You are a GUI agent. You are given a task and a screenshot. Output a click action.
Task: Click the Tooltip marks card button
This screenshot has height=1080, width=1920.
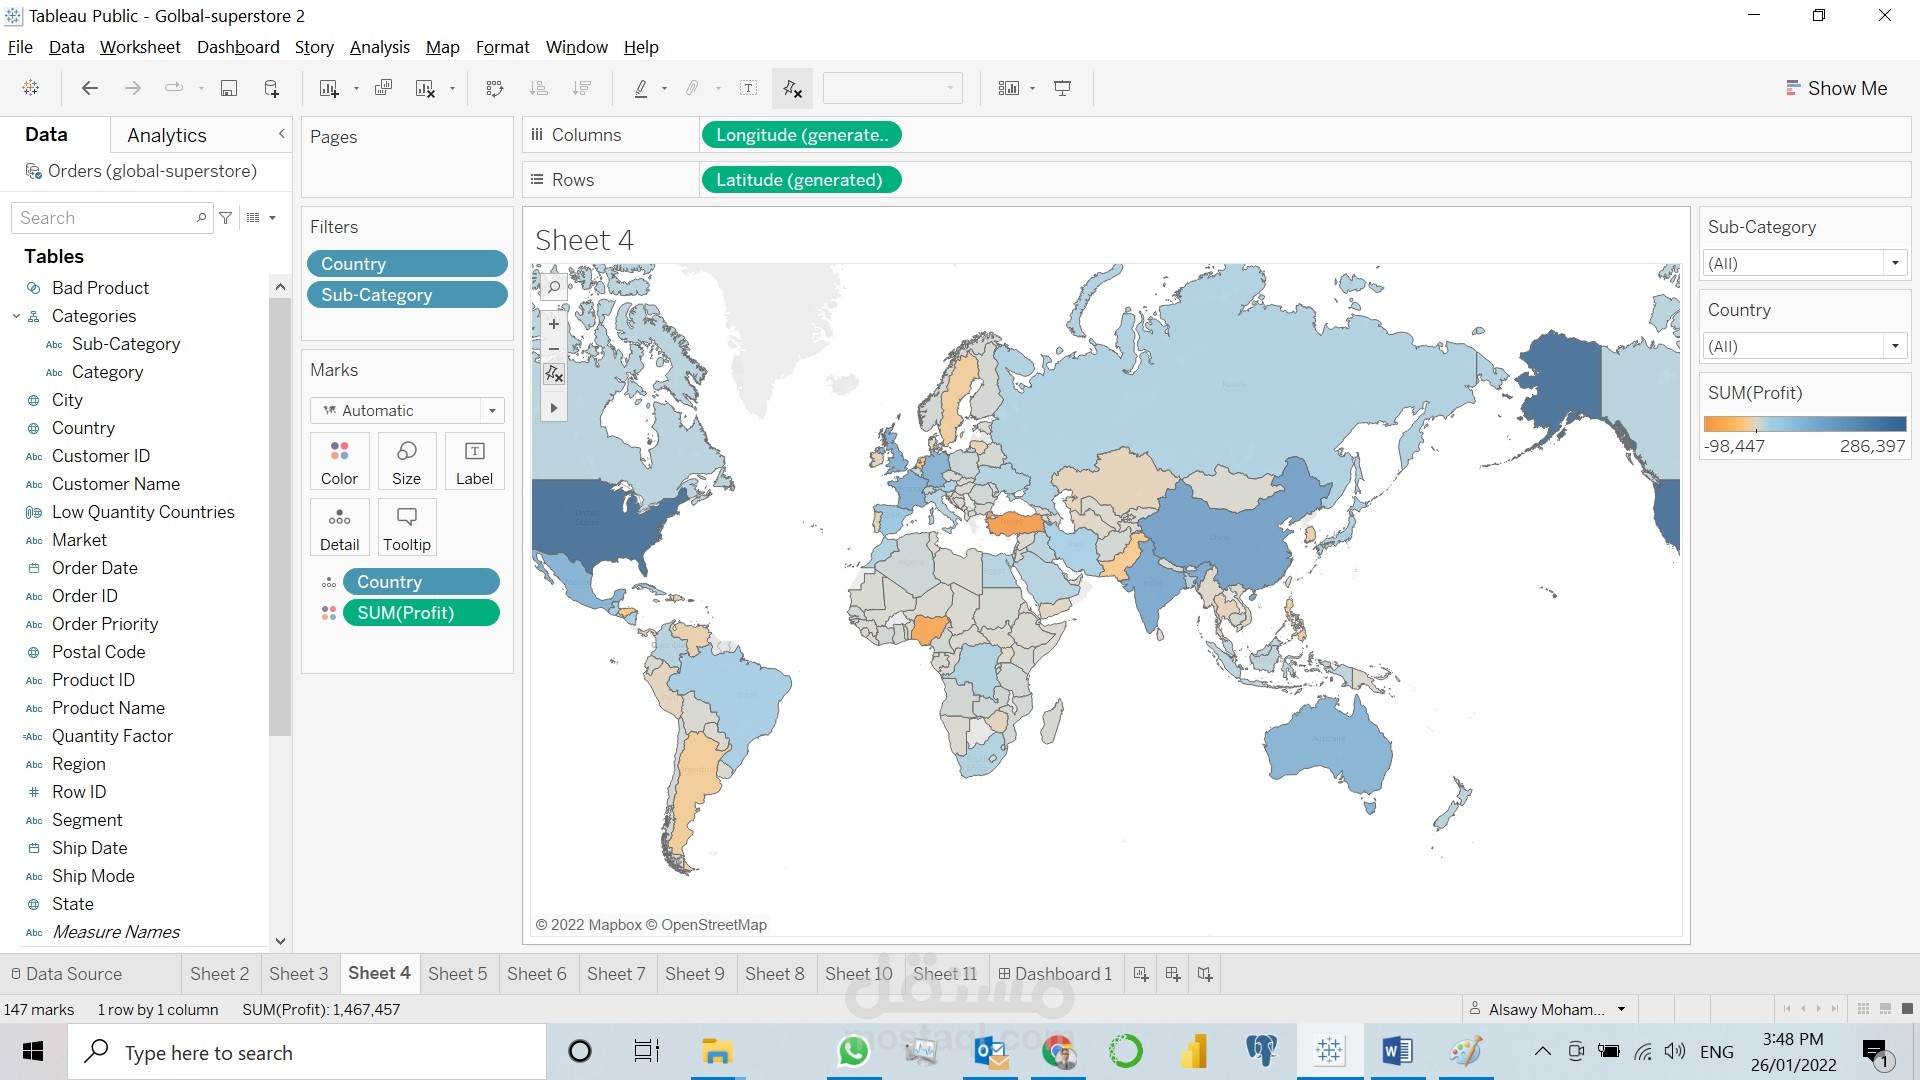[407, 527]
